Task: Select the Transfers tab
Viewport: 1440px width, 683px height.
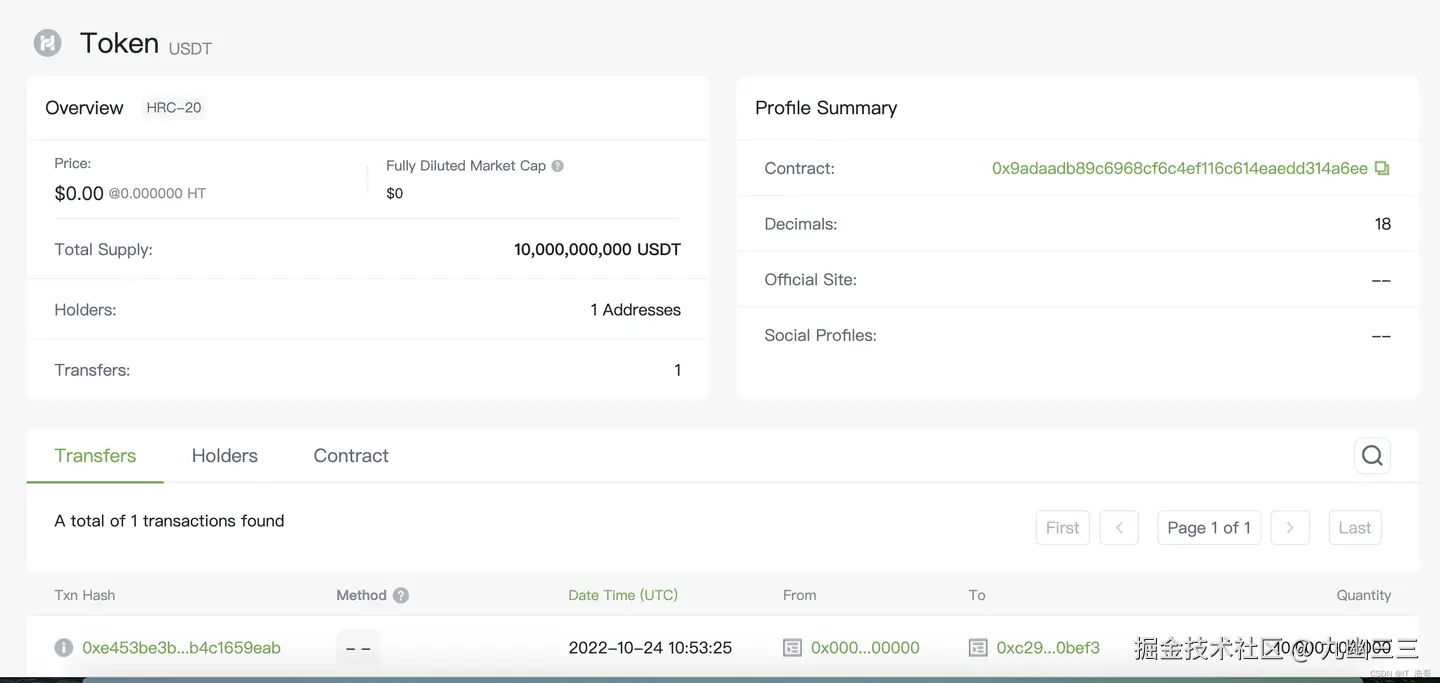Action: (95, 456)
